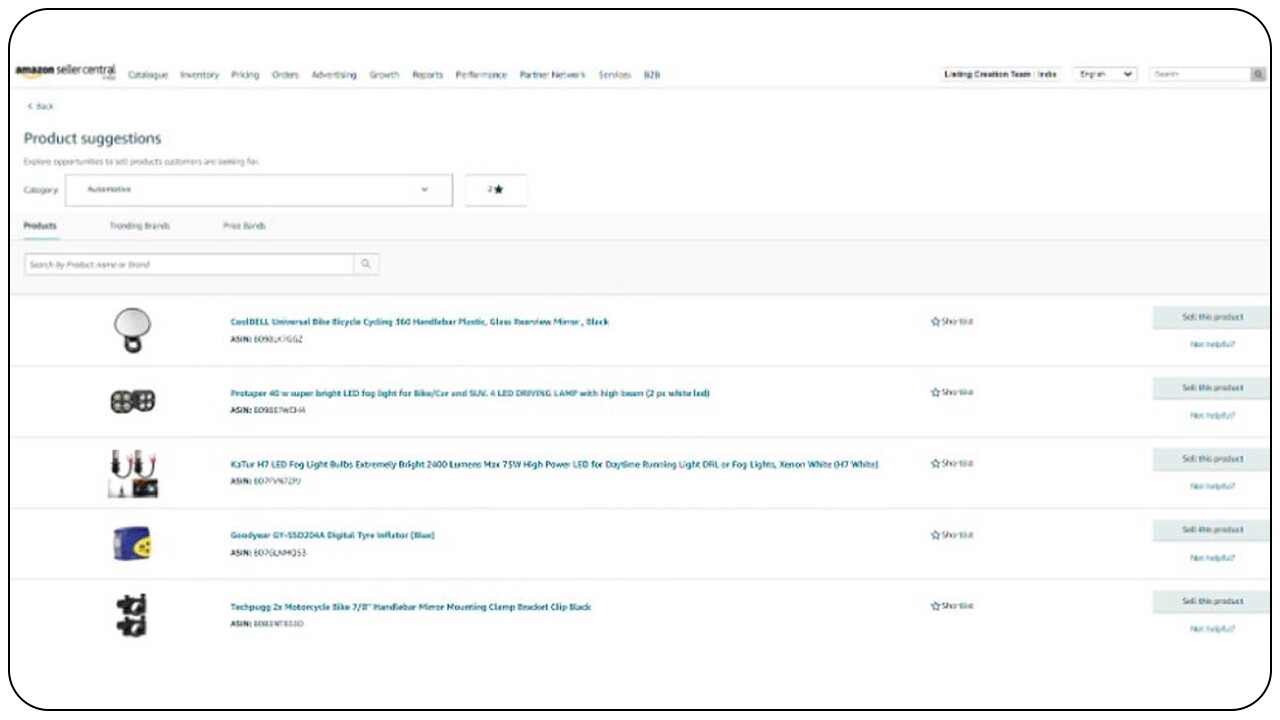The image size is (1280, 720).
Task: Click the 2-star rating filter box
Action: tap(496, 190)
